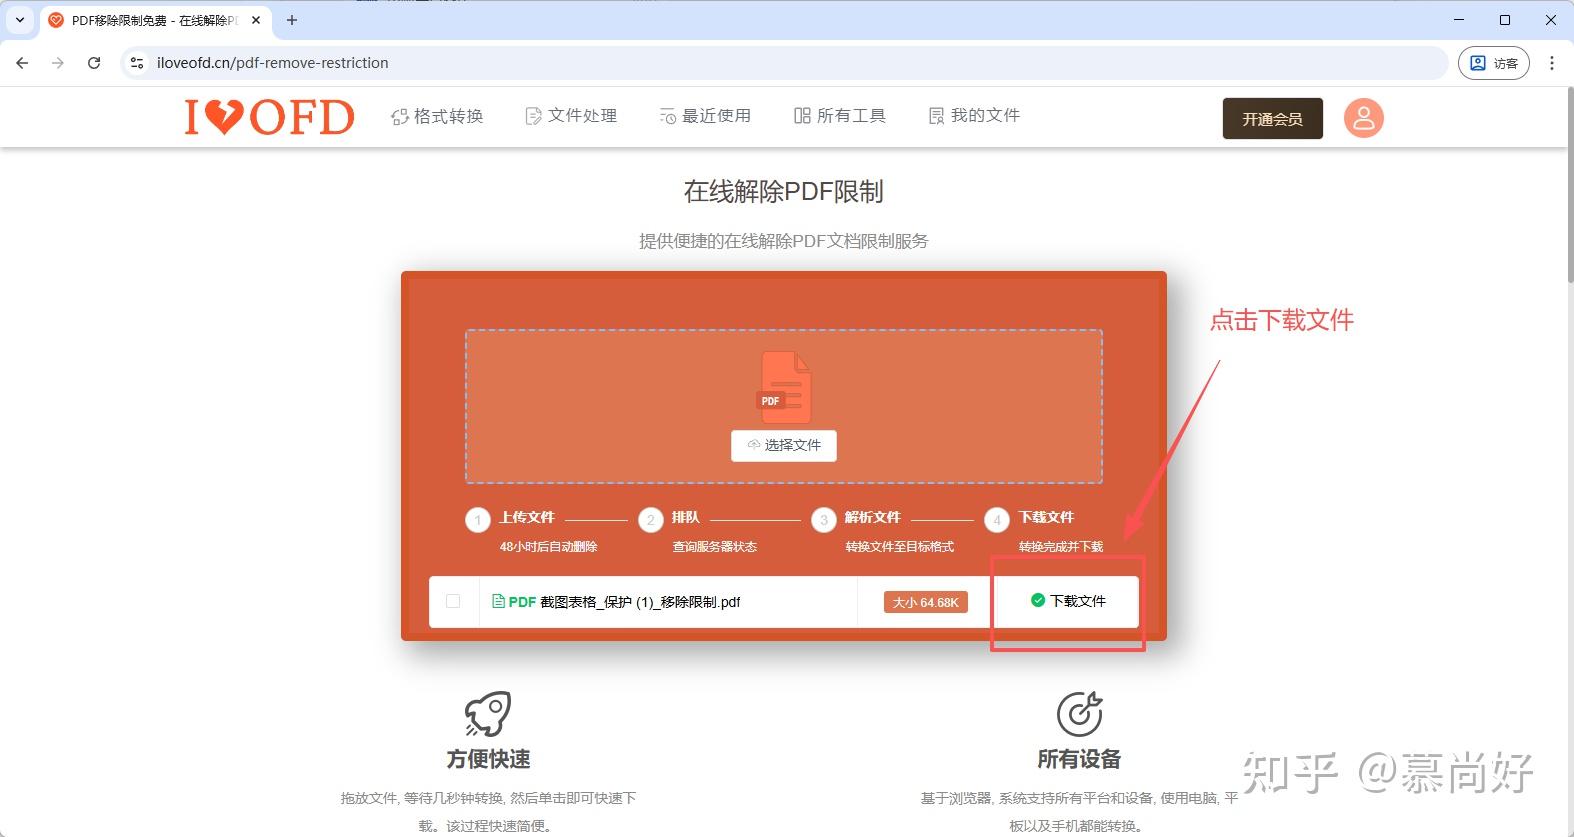
Task: Click the 下载文件 download button
Action: pos(1068,601)
